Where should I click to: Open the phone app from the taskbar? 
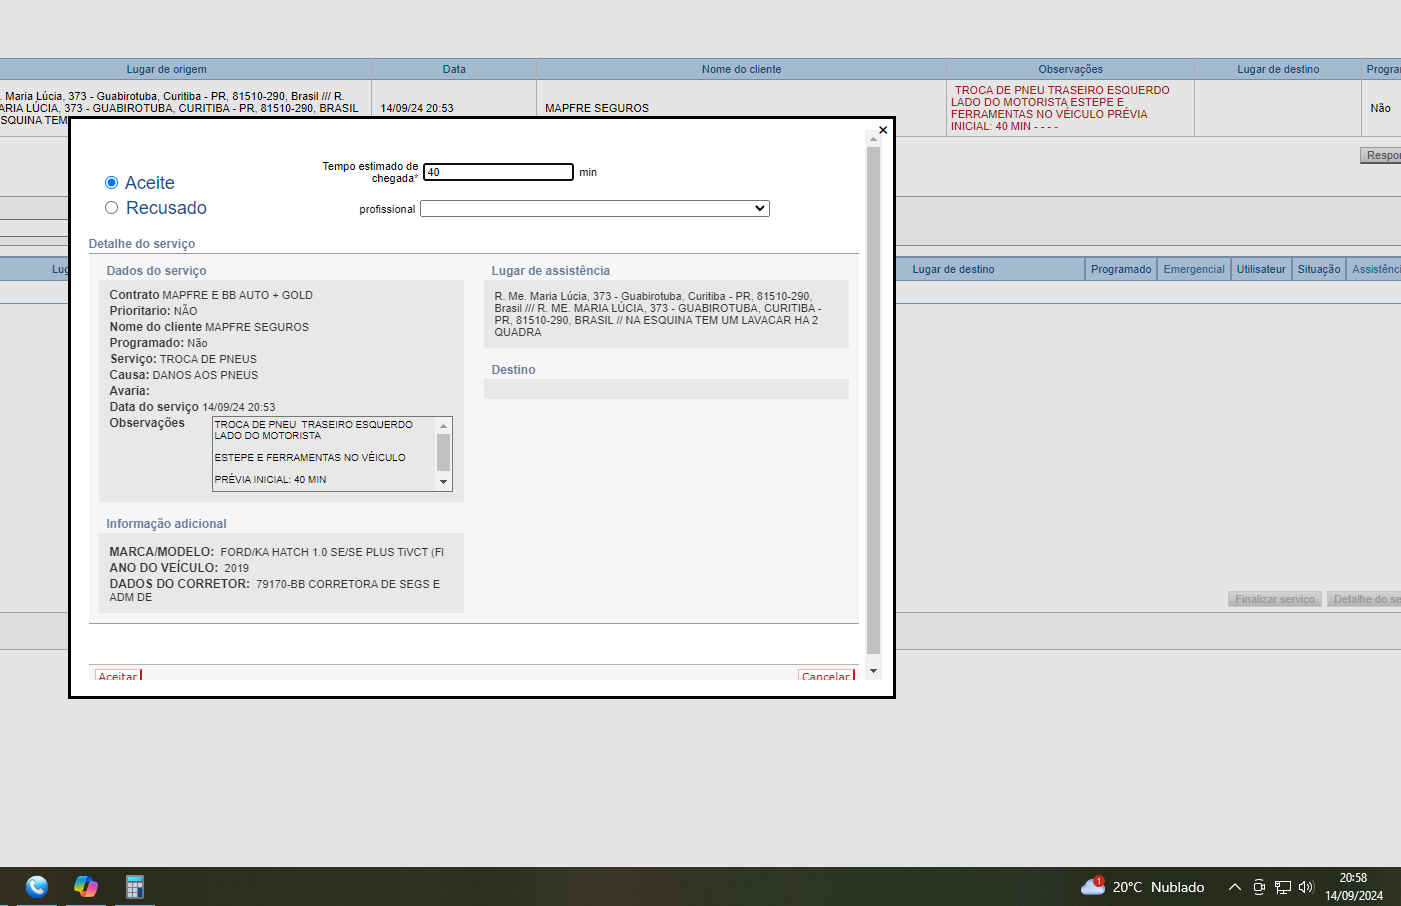click(x=37, y=886)
